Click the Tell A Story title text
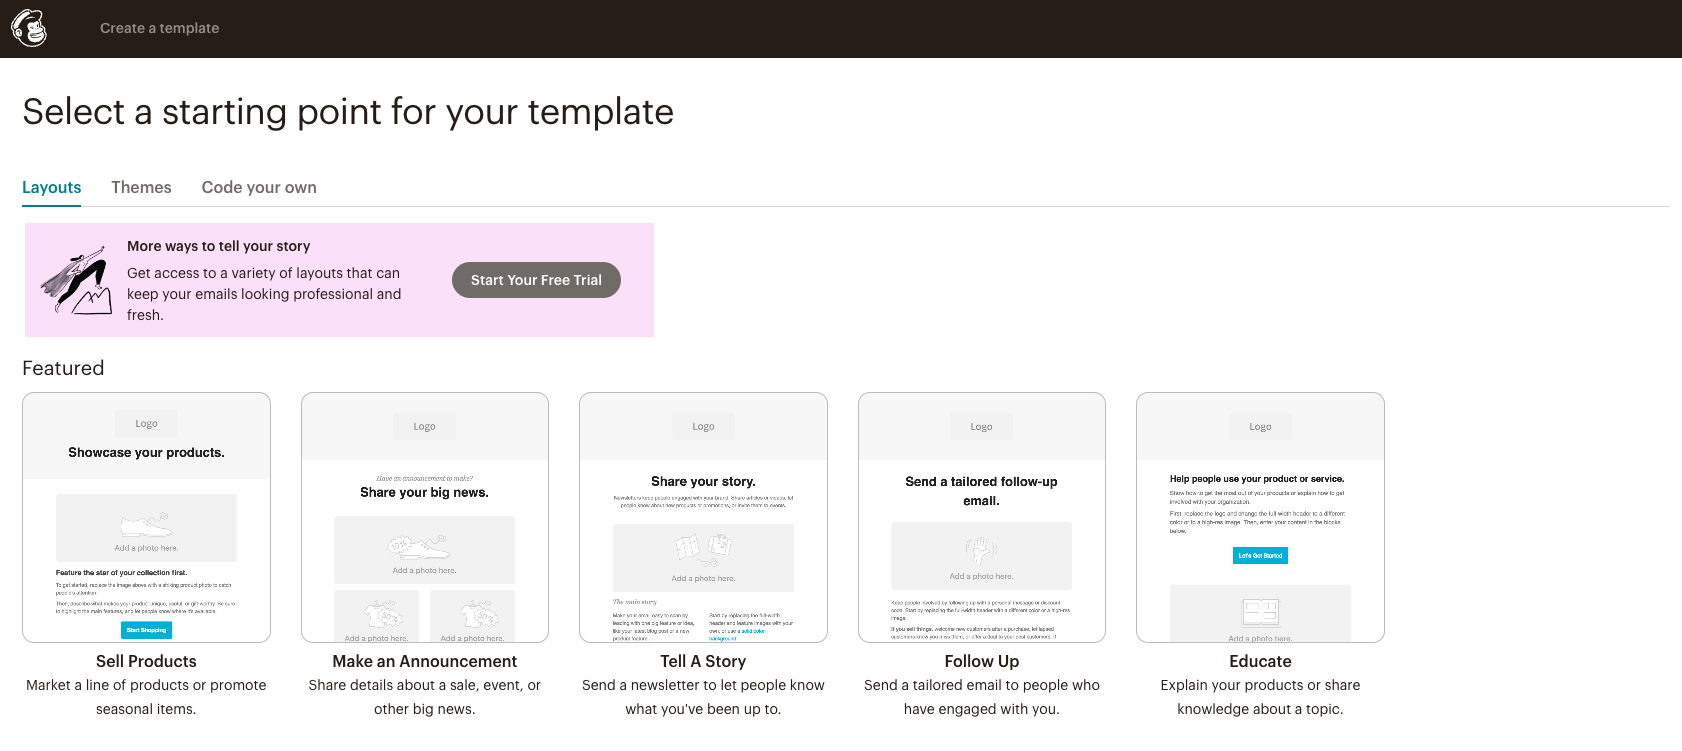 pos(703,661)
